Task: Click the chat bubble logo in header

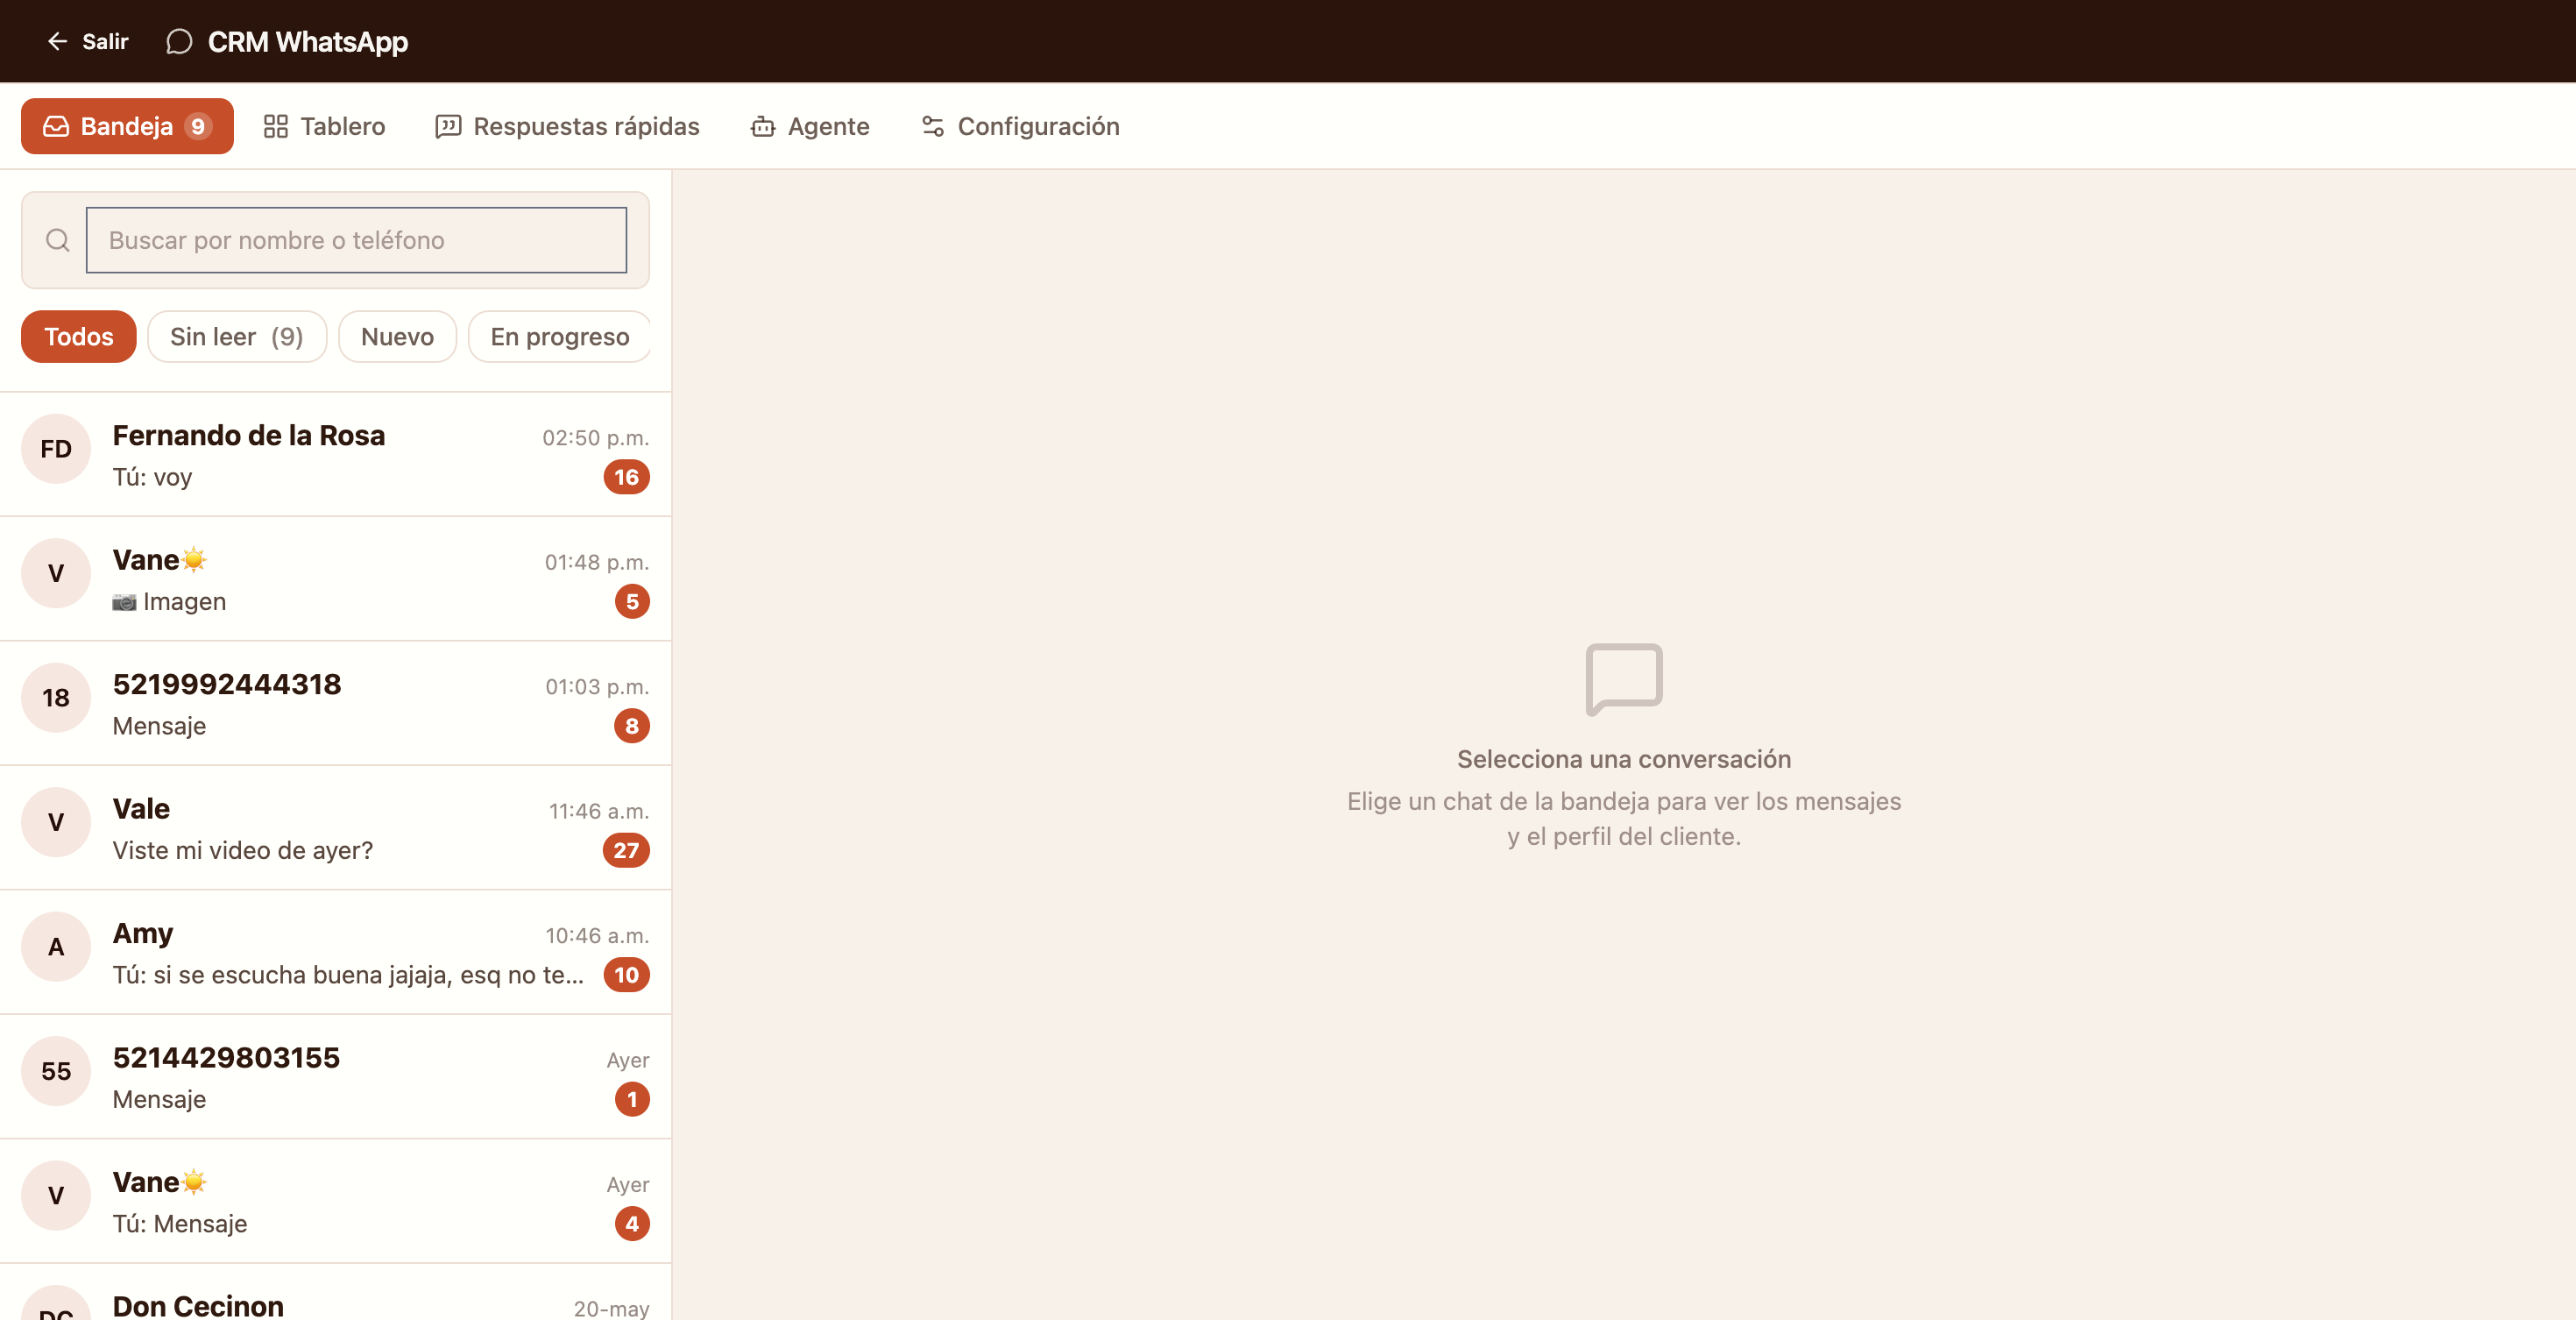Action: click(179, 41)
